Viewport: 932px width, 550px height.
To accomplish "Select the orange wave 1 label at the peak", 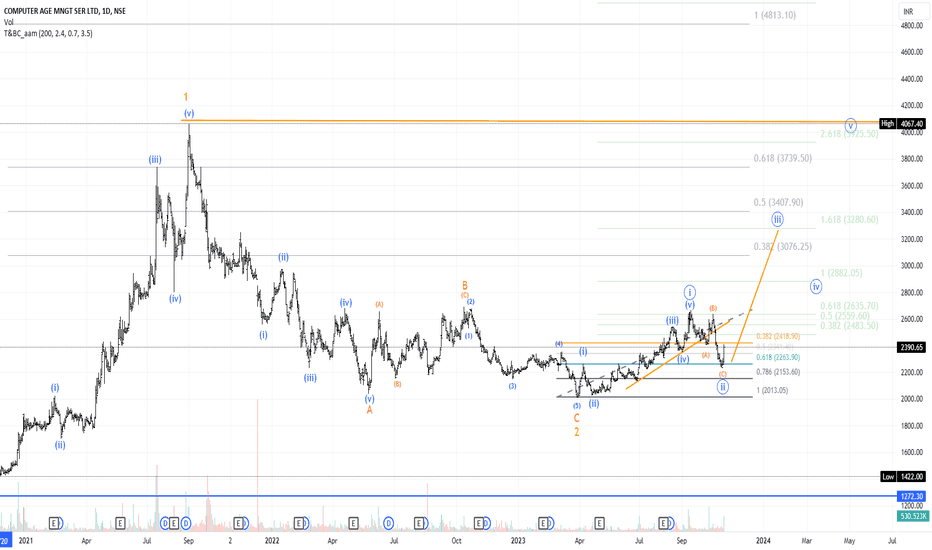I will 186,97.
